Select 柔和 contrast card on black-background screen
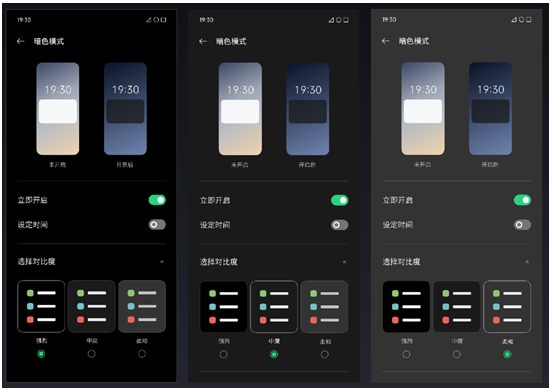 point(142,306)
